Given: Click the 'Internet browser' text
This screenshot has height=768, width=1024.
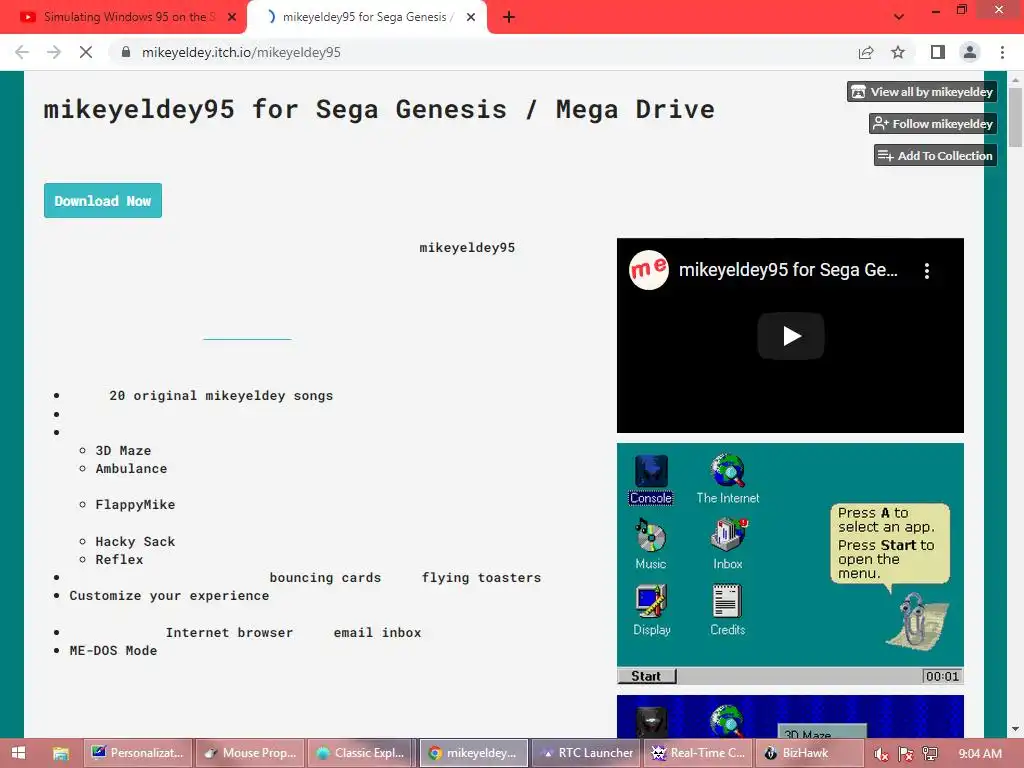Looking at the screenshot, I should [229, 632].
